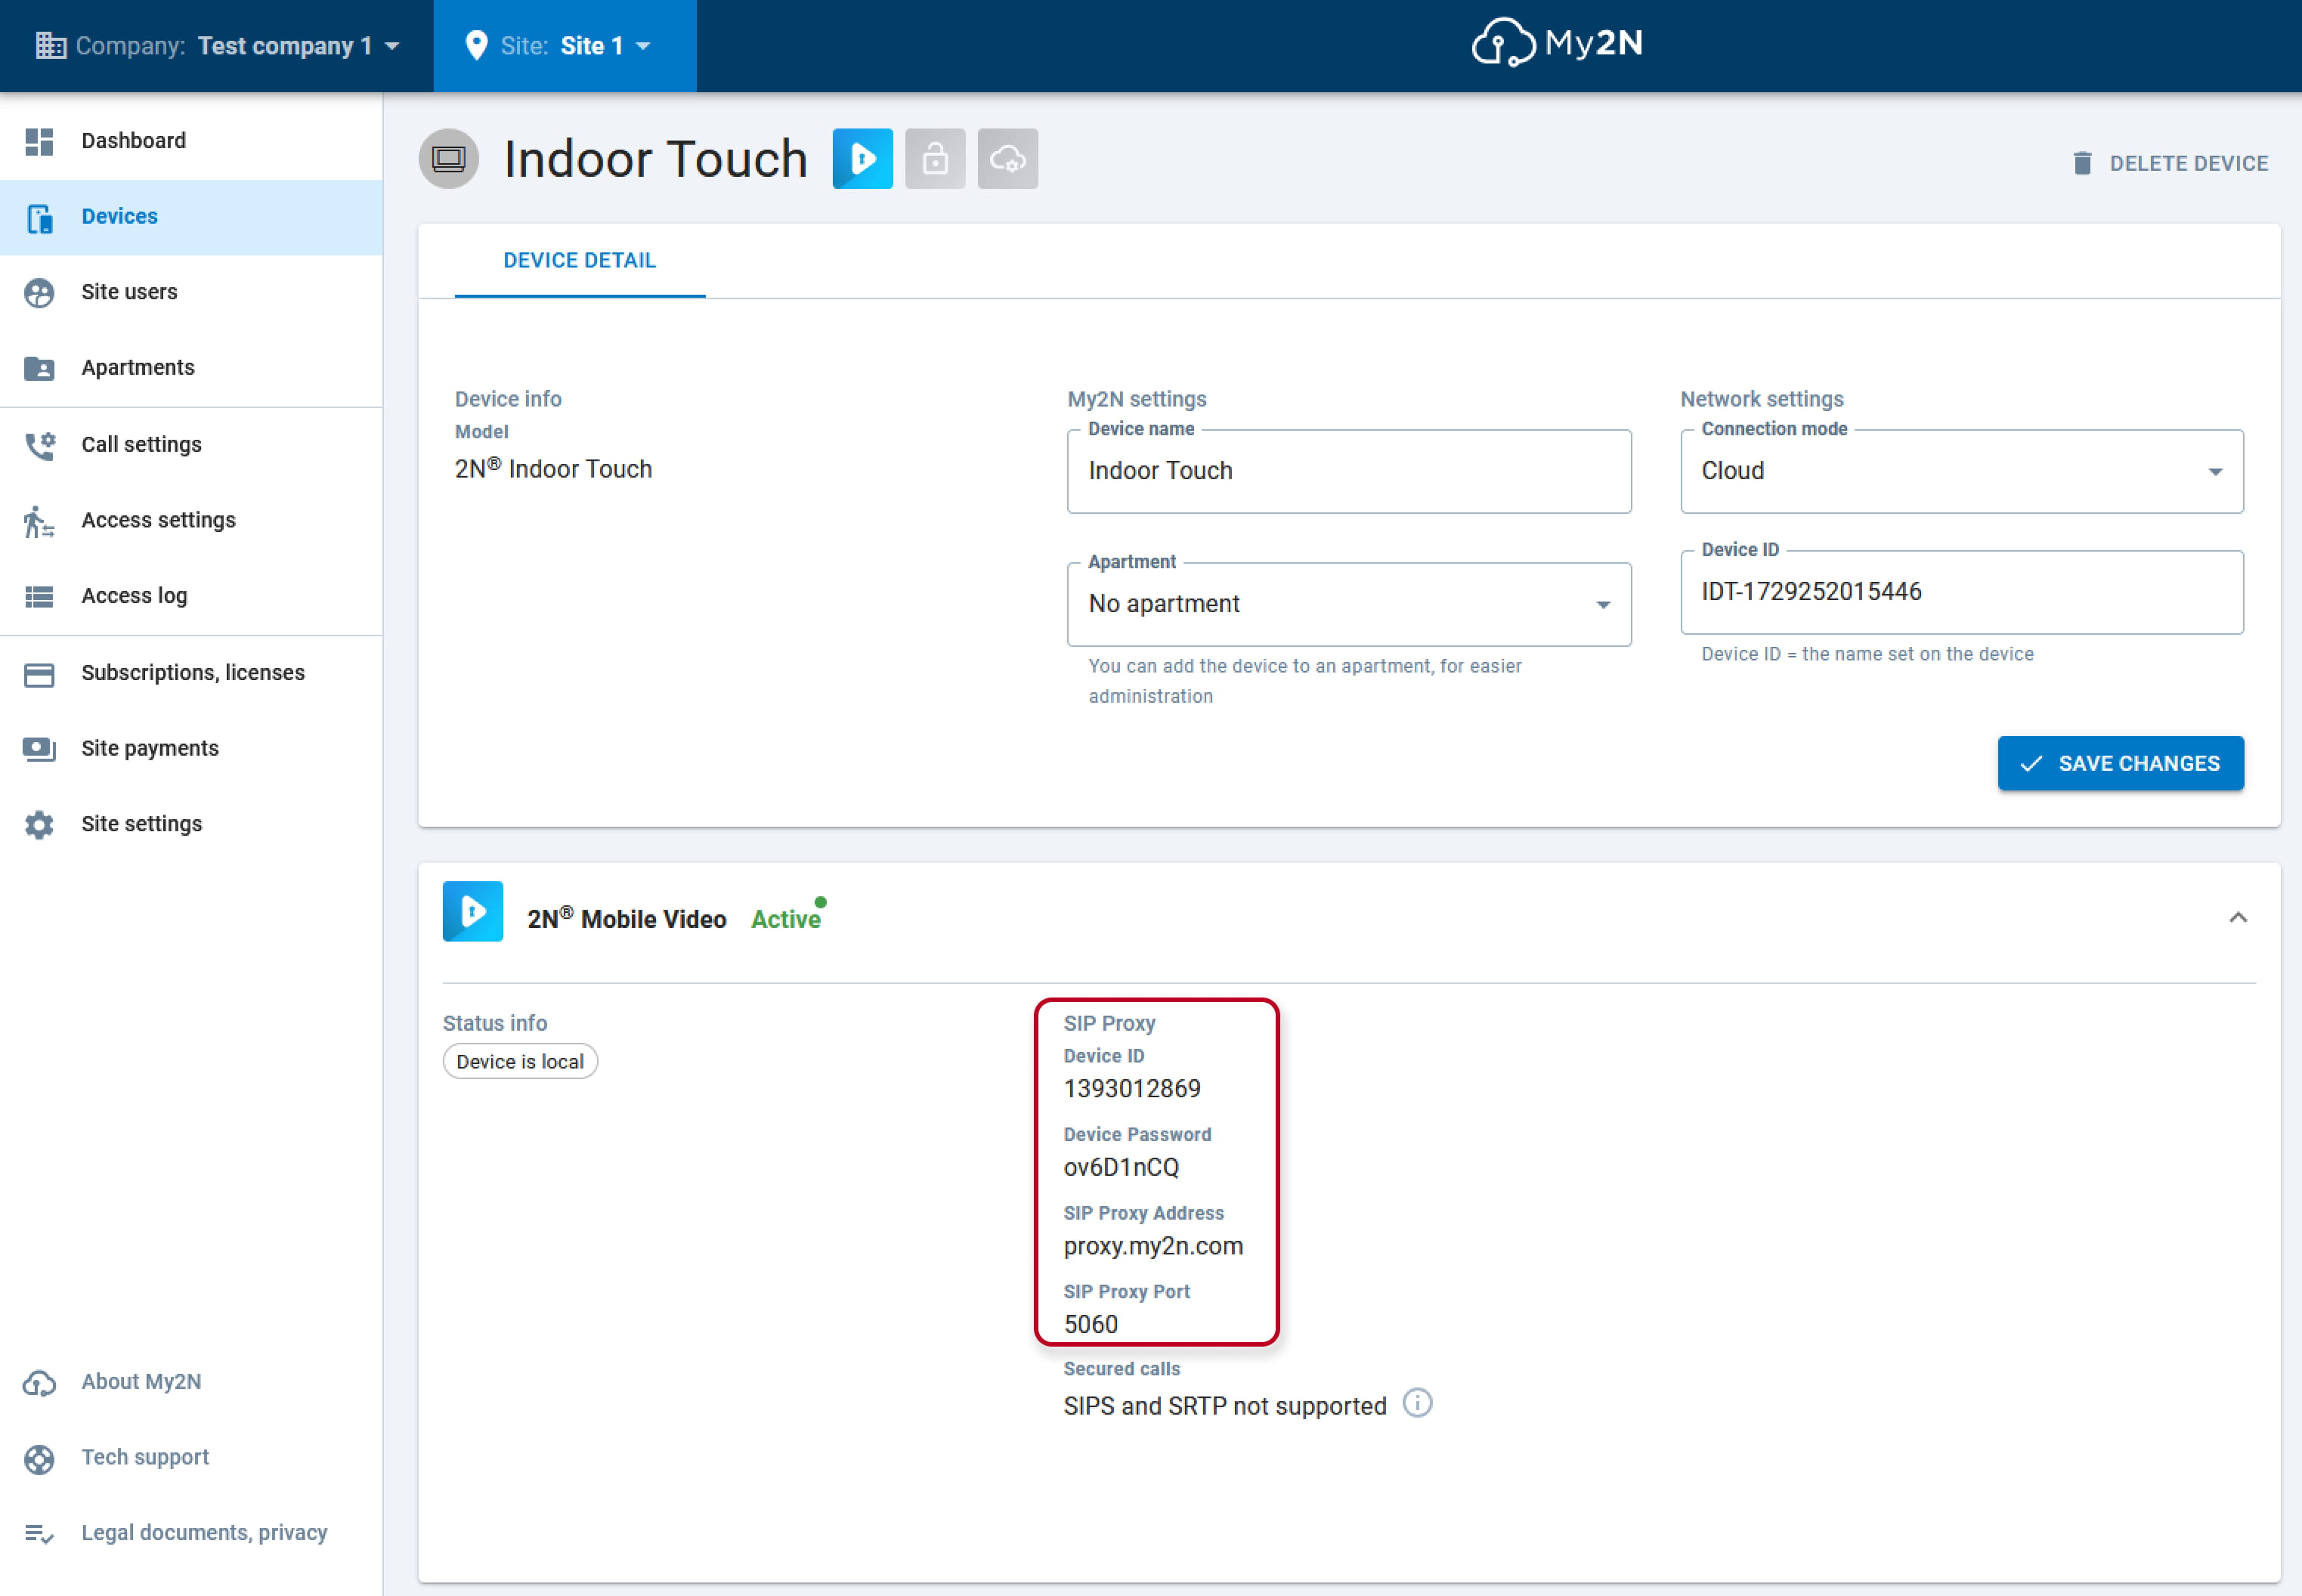Screen dimensions: 2302x1596
Task: Go to Site users page
Action: tap(191, 292)
